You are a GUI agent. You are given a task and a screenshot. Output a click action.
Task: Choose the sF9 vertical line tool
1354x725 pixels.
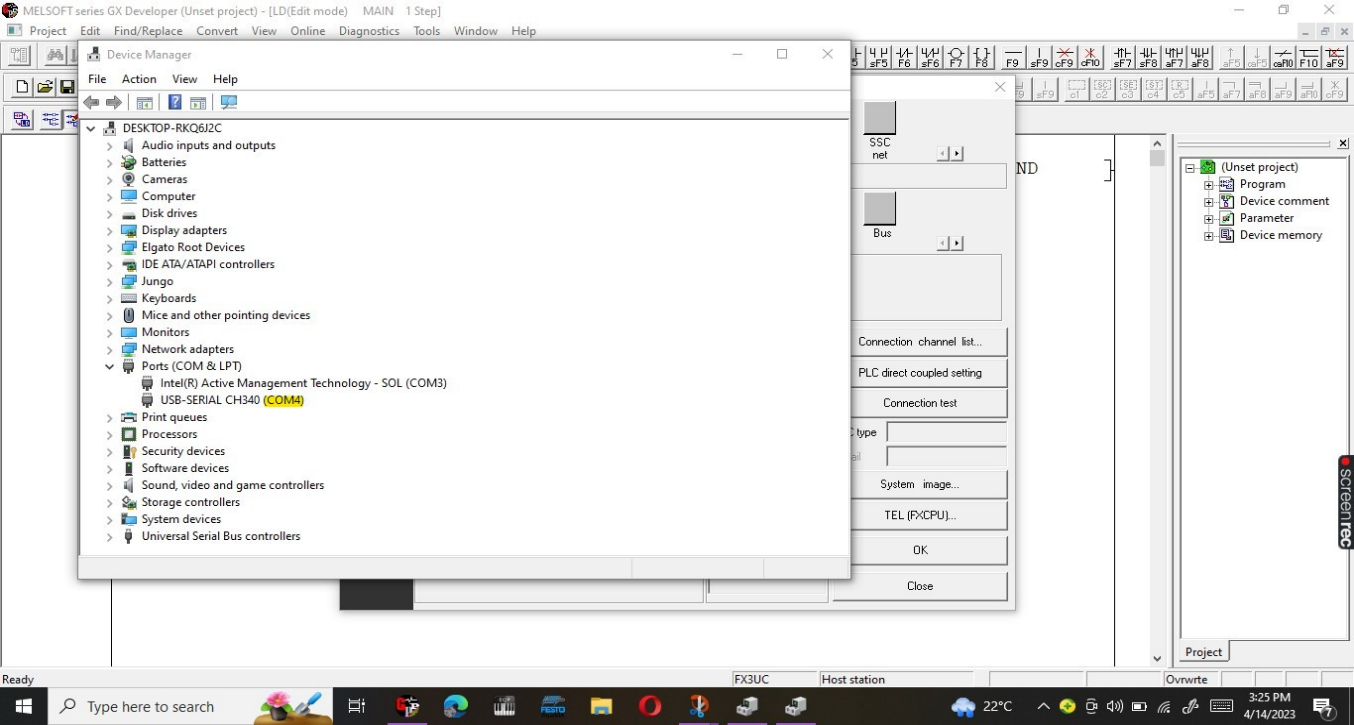(x=1038, y=56)
